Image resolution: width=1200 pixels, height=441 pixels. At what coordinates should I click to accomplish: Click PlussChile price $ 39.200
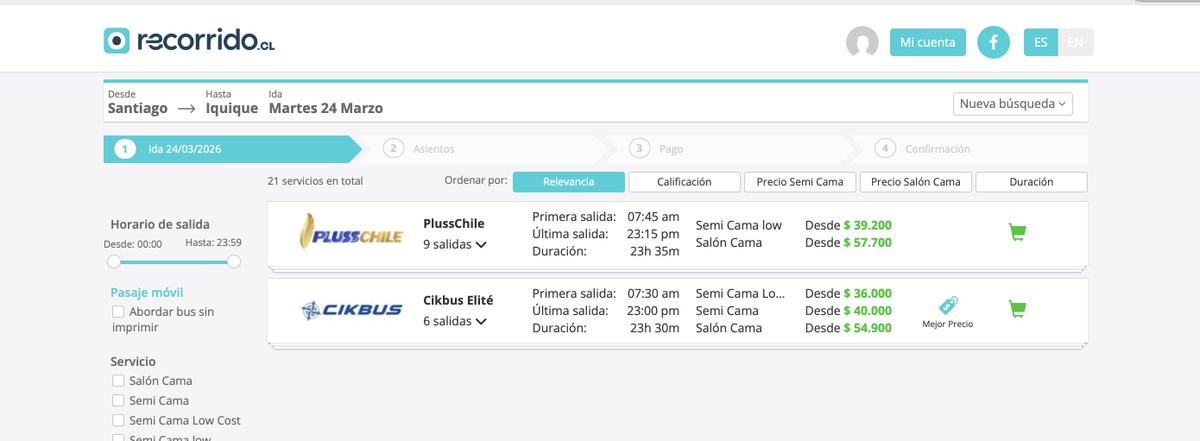(x=867, y=225)
